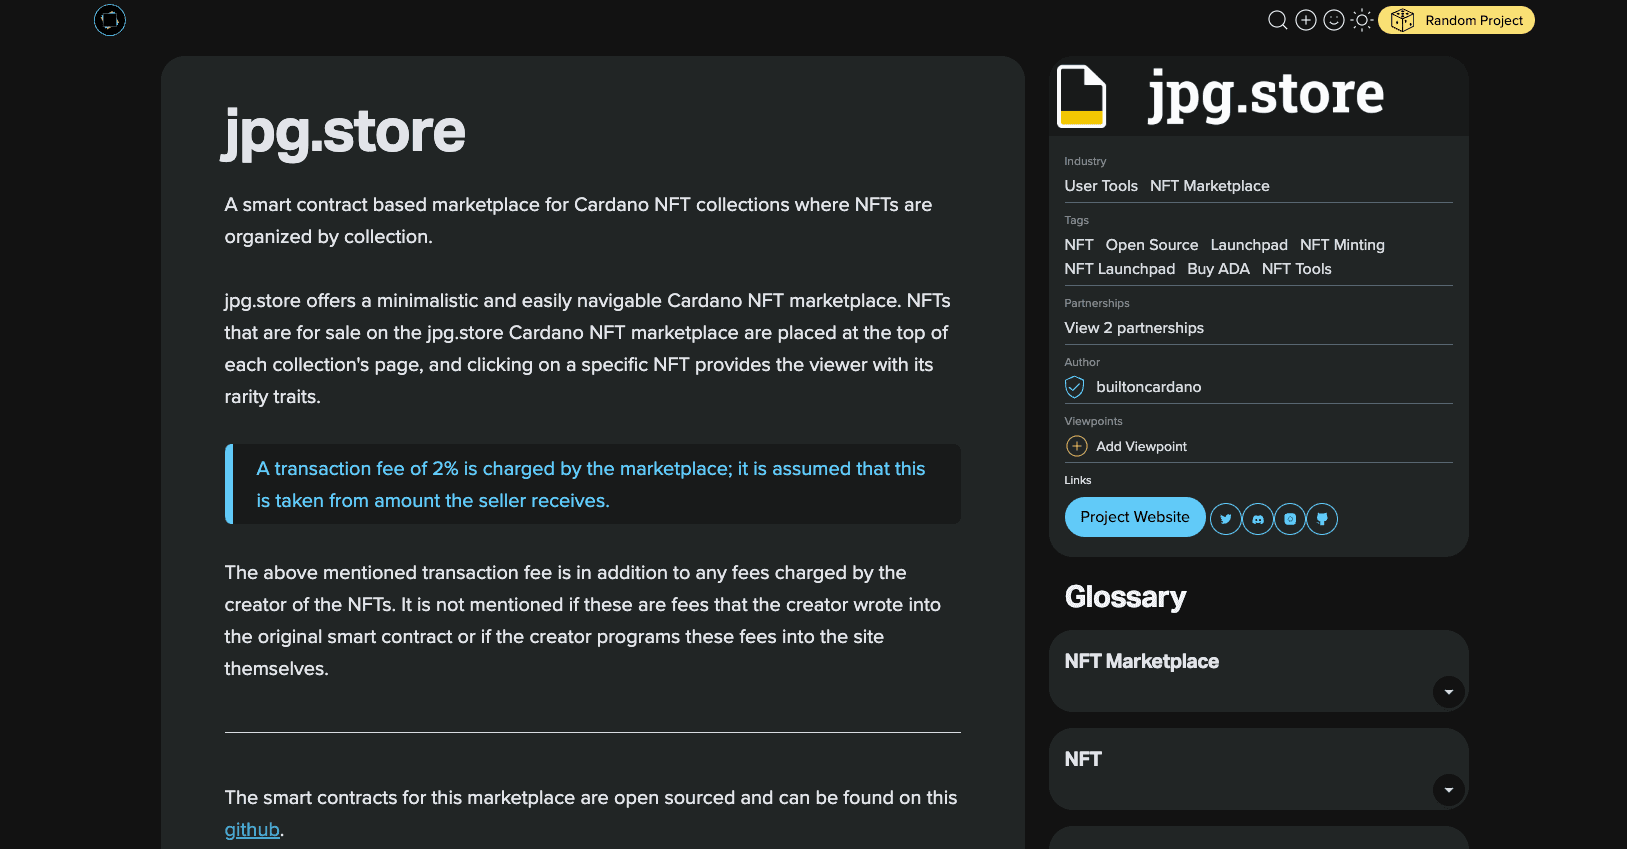Follow the github link in the description
Viewport: 1627px width, 849px height.
[x=252, y=830]
